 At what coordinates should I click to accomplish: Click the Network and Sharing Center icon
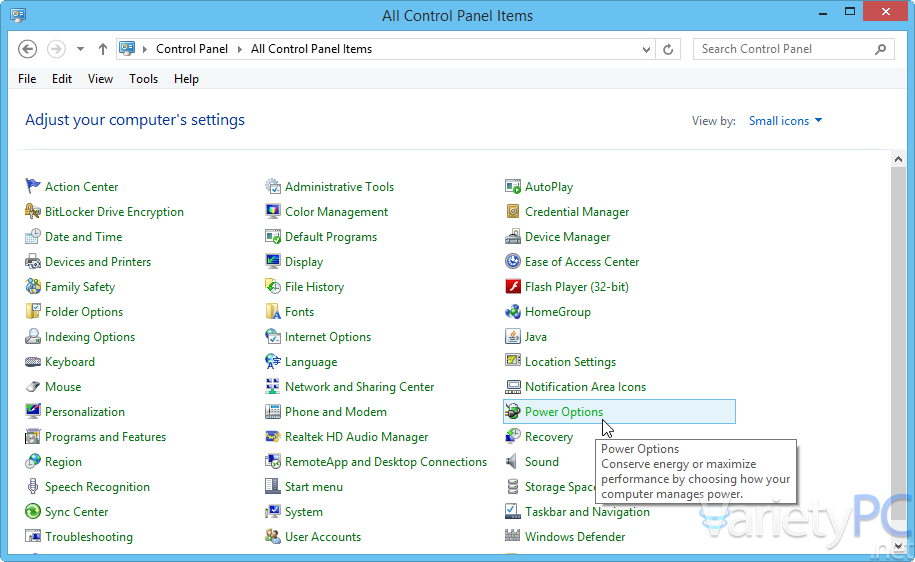(x=273, y=387)
